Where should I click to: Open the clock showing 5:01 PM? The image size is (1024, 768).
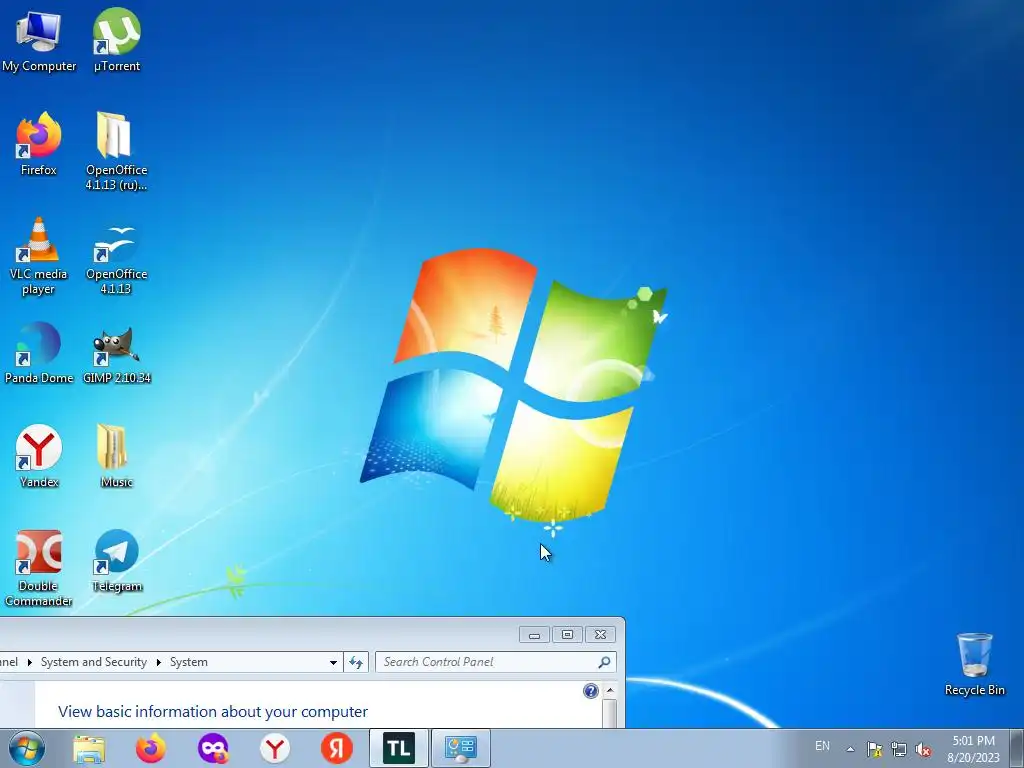(973, 749)
